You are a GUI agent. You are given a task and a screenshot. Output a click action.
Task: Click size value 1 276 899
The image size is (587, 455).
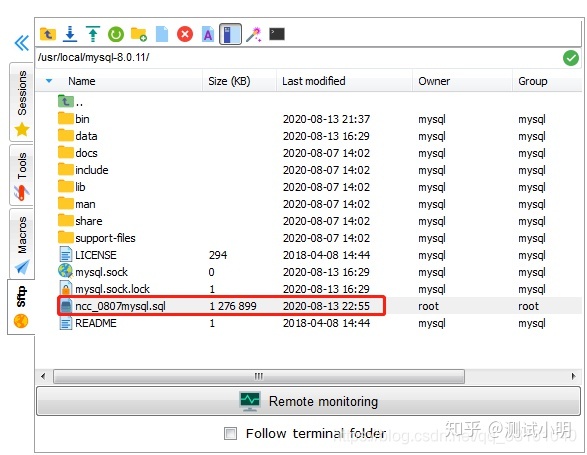click(x=233, y=306)
